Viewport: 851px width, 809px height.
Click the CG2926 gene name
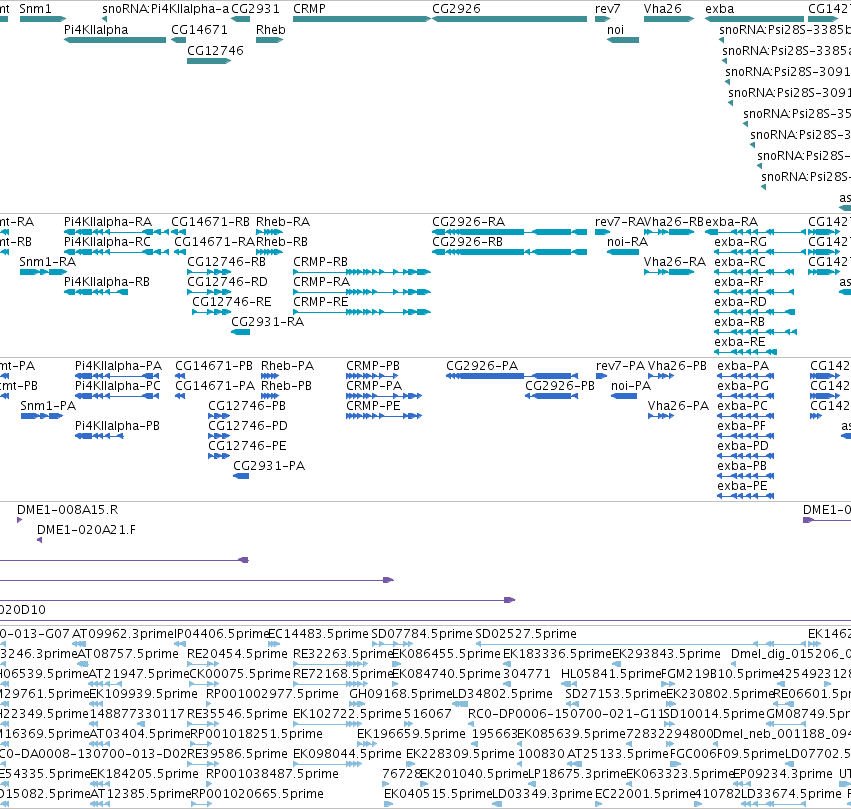[x=456, y=9]
